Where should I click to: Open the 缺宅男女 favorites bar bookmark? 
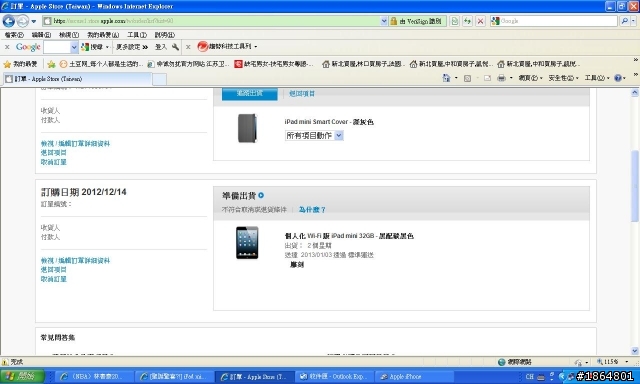pyautogui.click(x=274, y=64)
